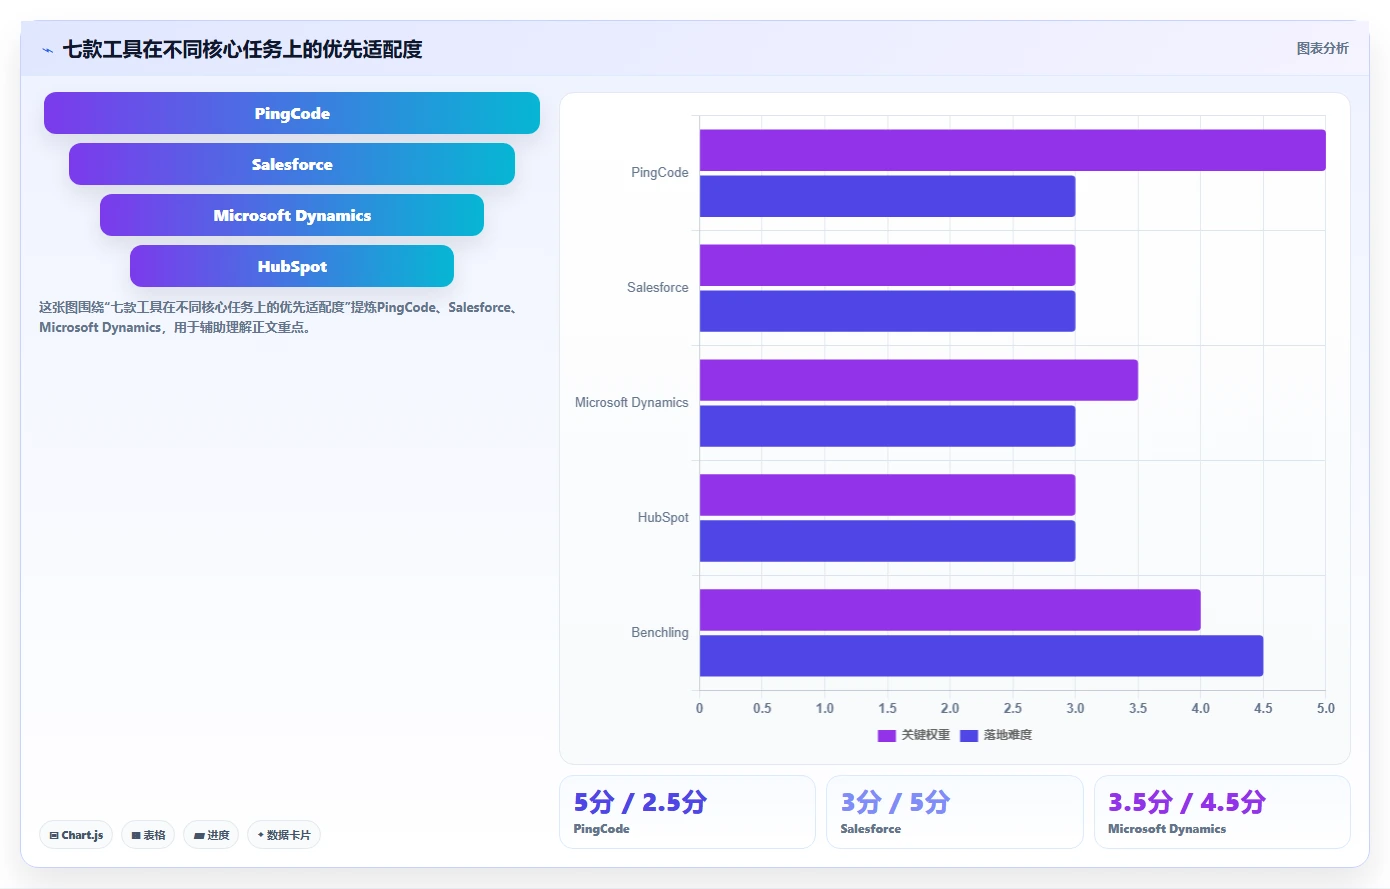Toggle the 落地难度 legend entry
The image size is (1390, 889).
[x=996, y=735]
